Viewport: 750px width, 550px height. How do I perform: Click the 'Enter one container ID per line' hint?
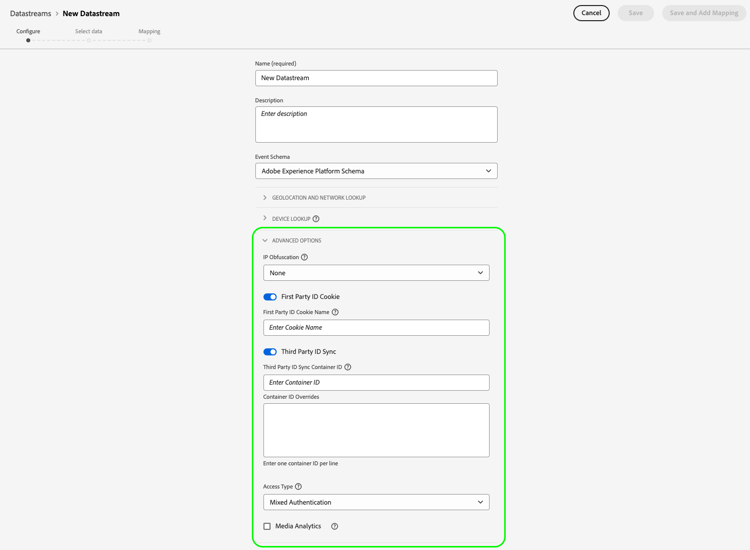tap(300, 463)
